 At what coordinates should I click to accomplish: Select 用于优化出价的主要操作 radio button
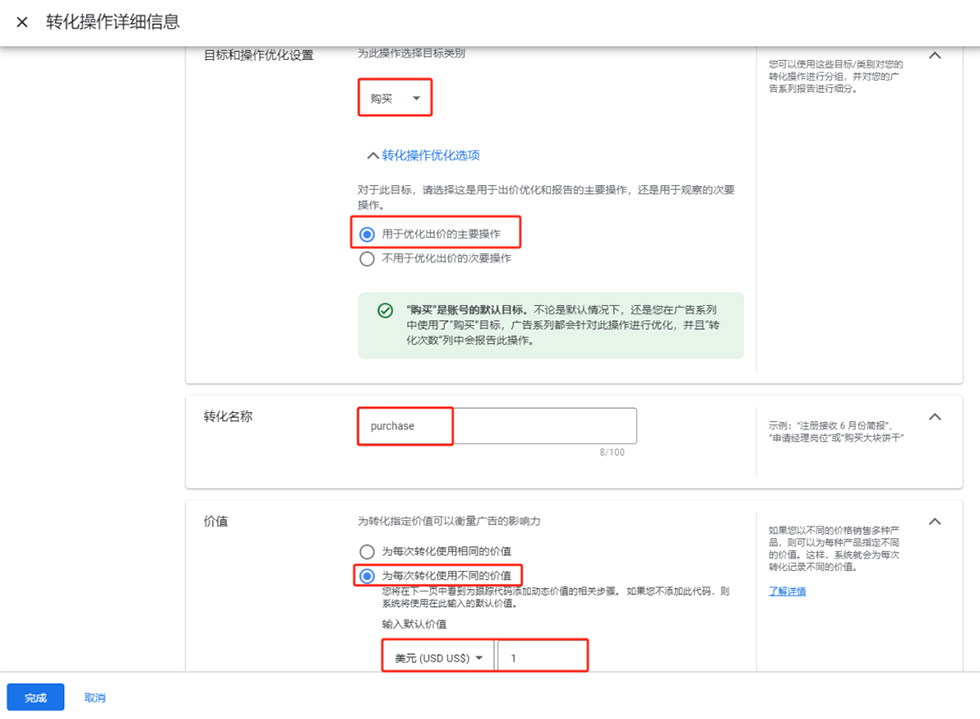[367, 234]
